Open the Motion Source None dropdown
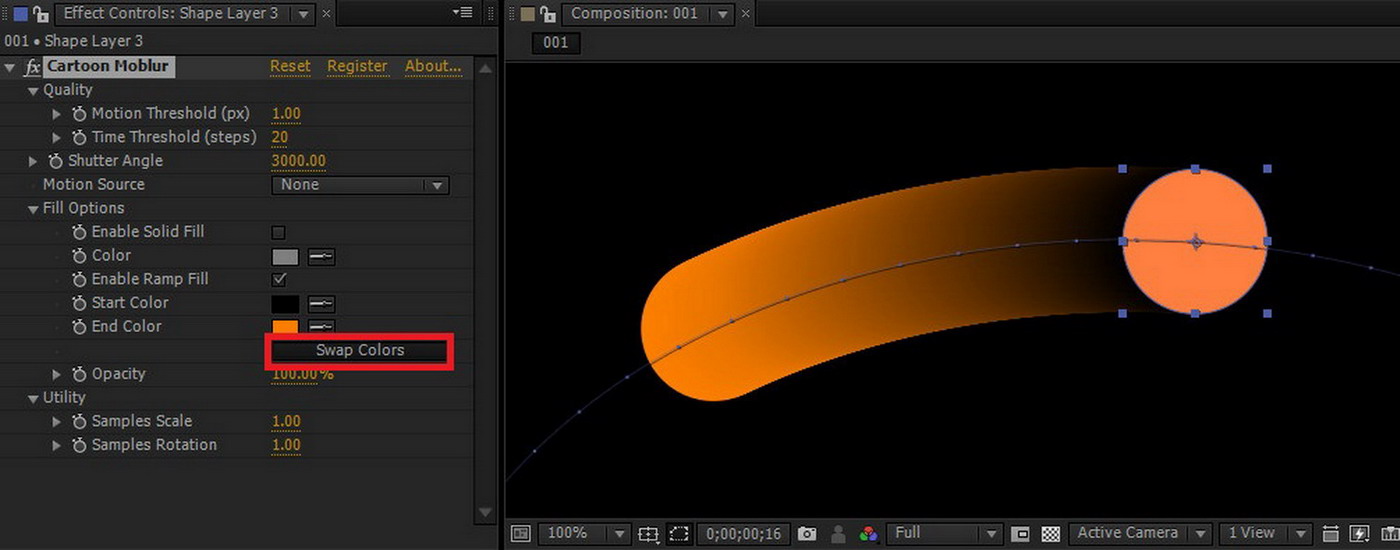This screenshot has width=1400, height=550. (x=360, y=185)
